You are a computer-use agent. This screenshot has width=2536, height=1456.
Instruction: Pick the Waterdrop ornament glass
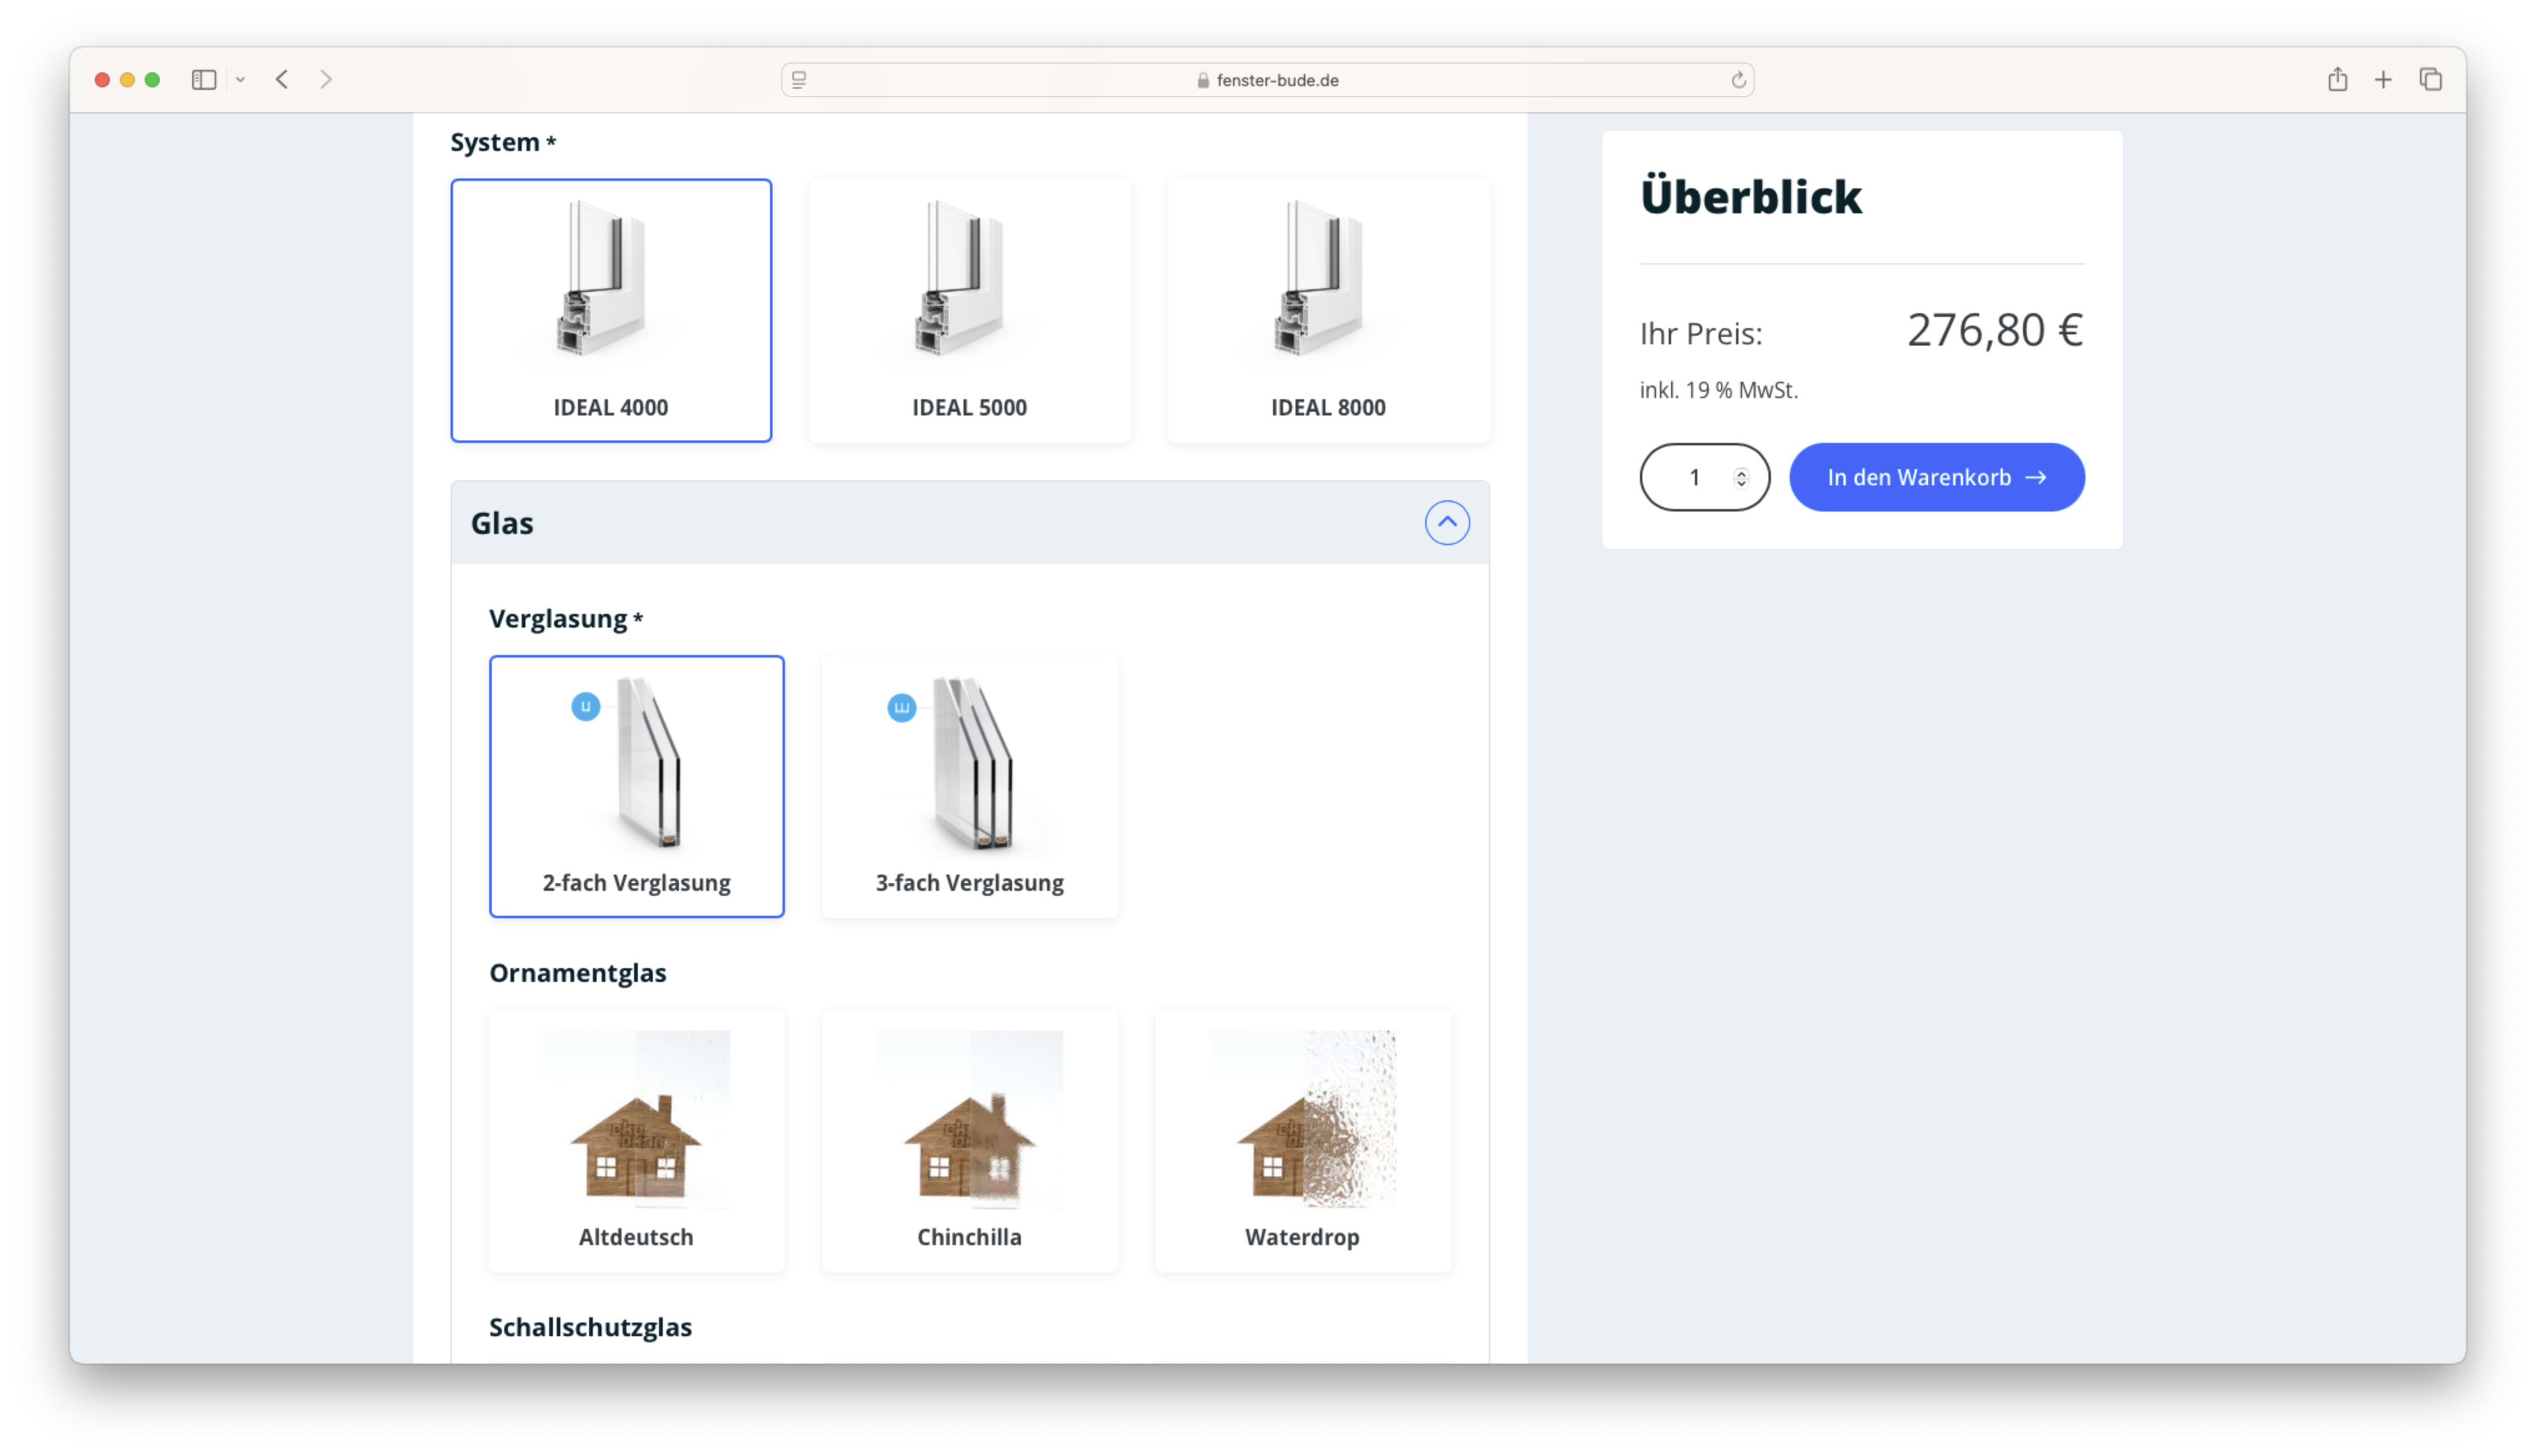pyautogui.click(x=1302, y=1140)
